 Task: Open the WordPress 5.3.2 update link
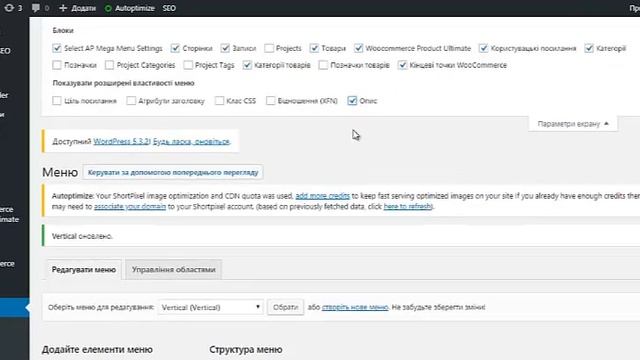(122, 141)
